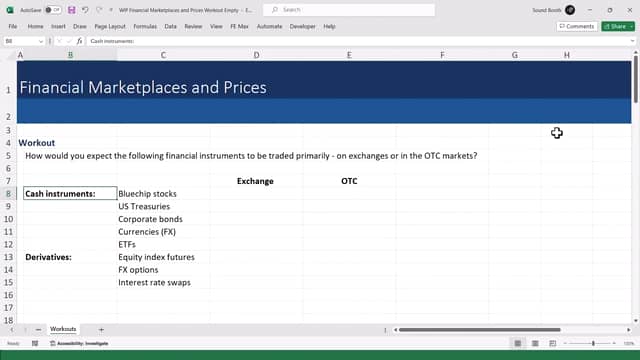Click the Name Box cell reference
640x360 pixels.
tap(20, 41)
